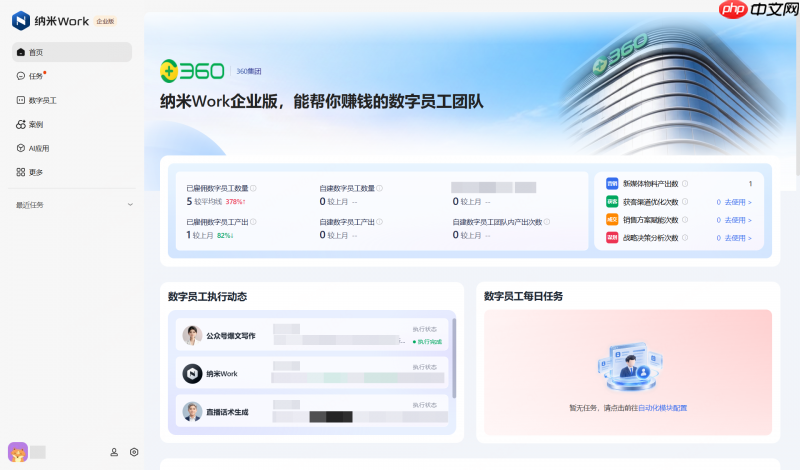Click 去使用 for 销售方案赋能次数

click(x=738, y=220)
